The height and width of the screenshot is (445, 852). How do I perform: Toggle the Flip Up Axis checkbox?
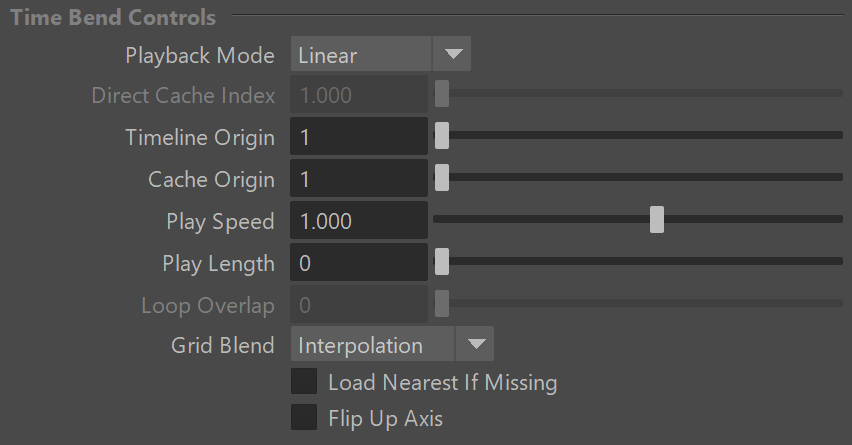(304, 417)
